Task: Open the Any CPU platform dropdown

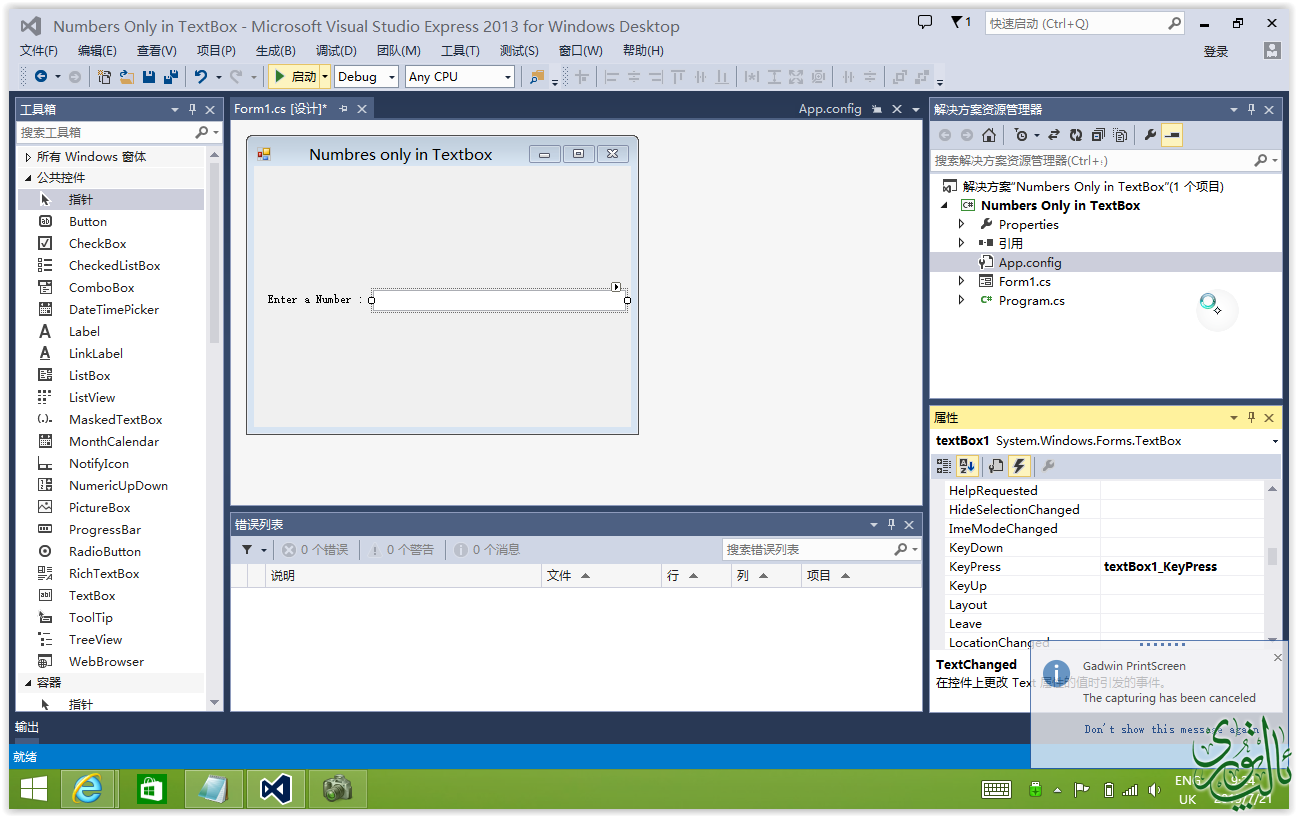Action: (460, 77)
